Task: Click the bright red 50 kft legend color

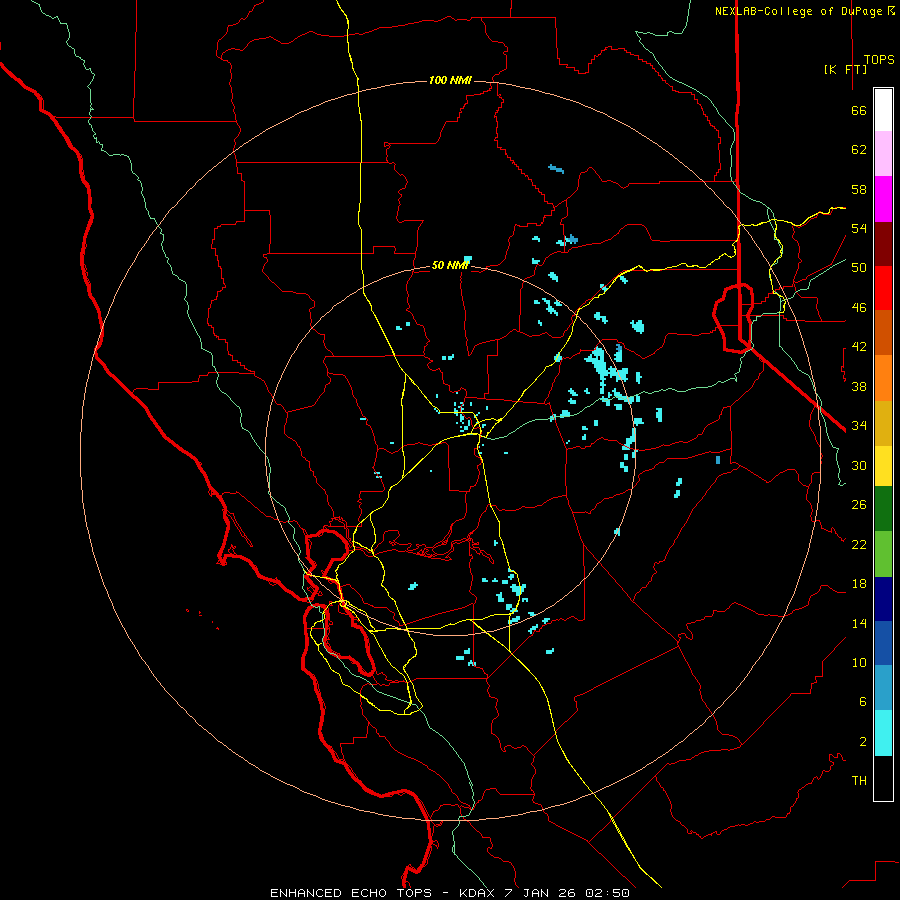Action: point(883,288)
